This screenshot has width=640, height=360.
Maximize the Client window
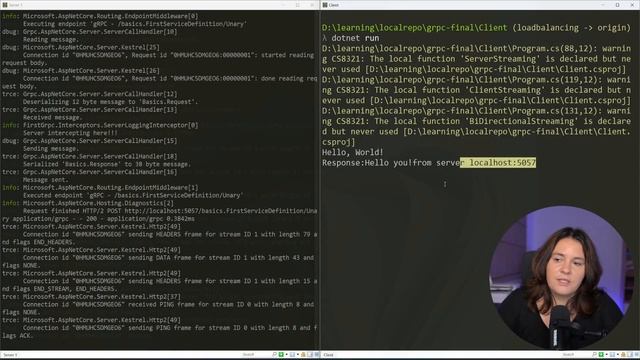[x=618, y=5]
